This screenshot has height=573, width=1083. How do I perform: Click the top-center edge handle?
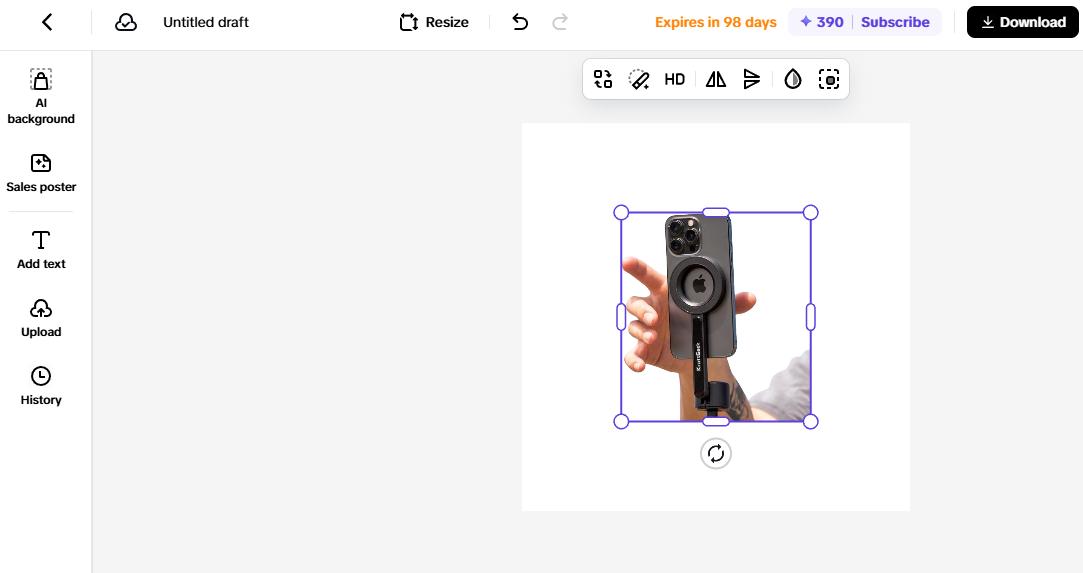coord(716,212)
